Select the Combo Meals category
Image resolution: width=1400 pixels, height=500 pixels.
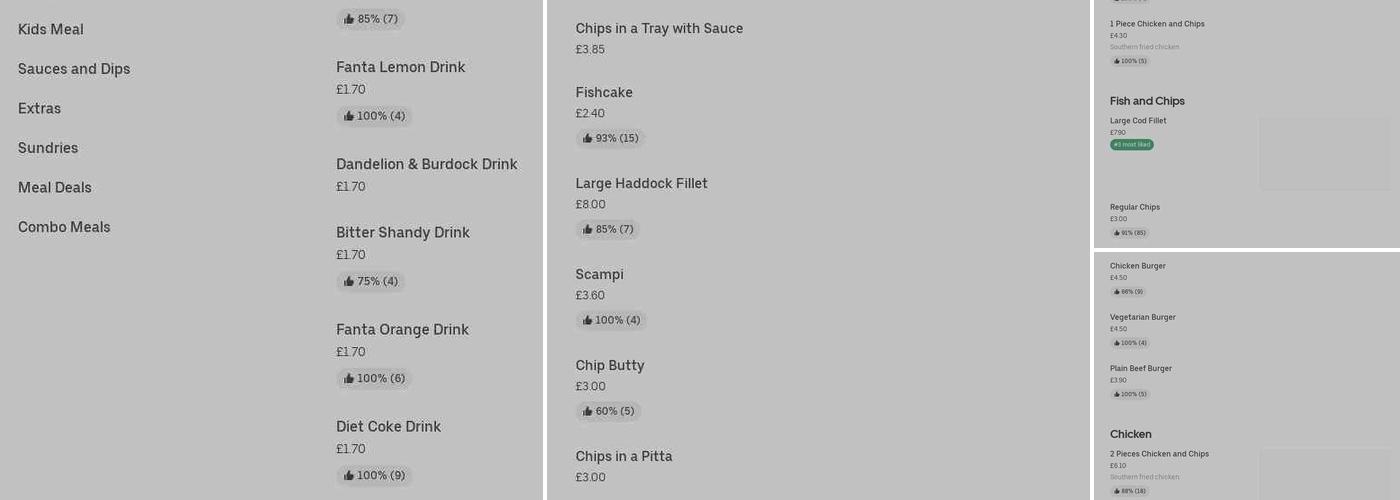pos(64,227)
